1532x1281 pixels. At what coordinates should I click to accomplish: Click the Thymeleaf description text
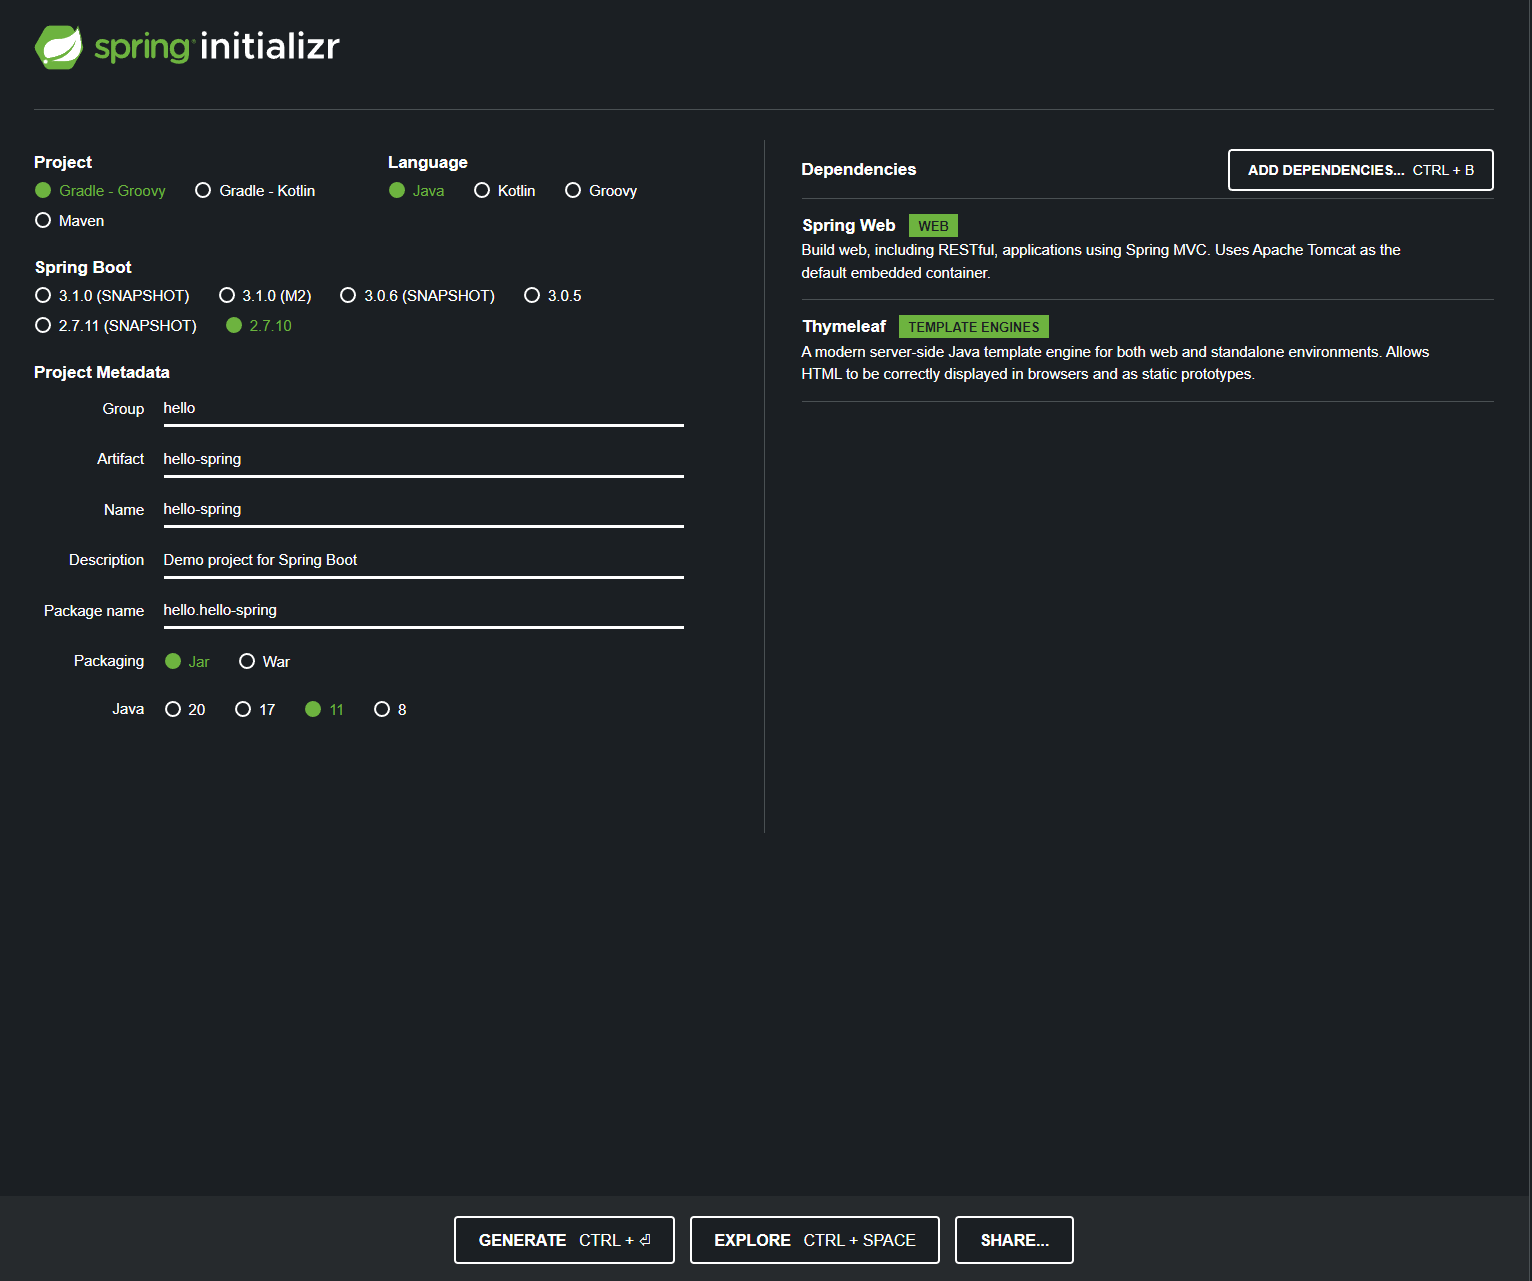1115,363
